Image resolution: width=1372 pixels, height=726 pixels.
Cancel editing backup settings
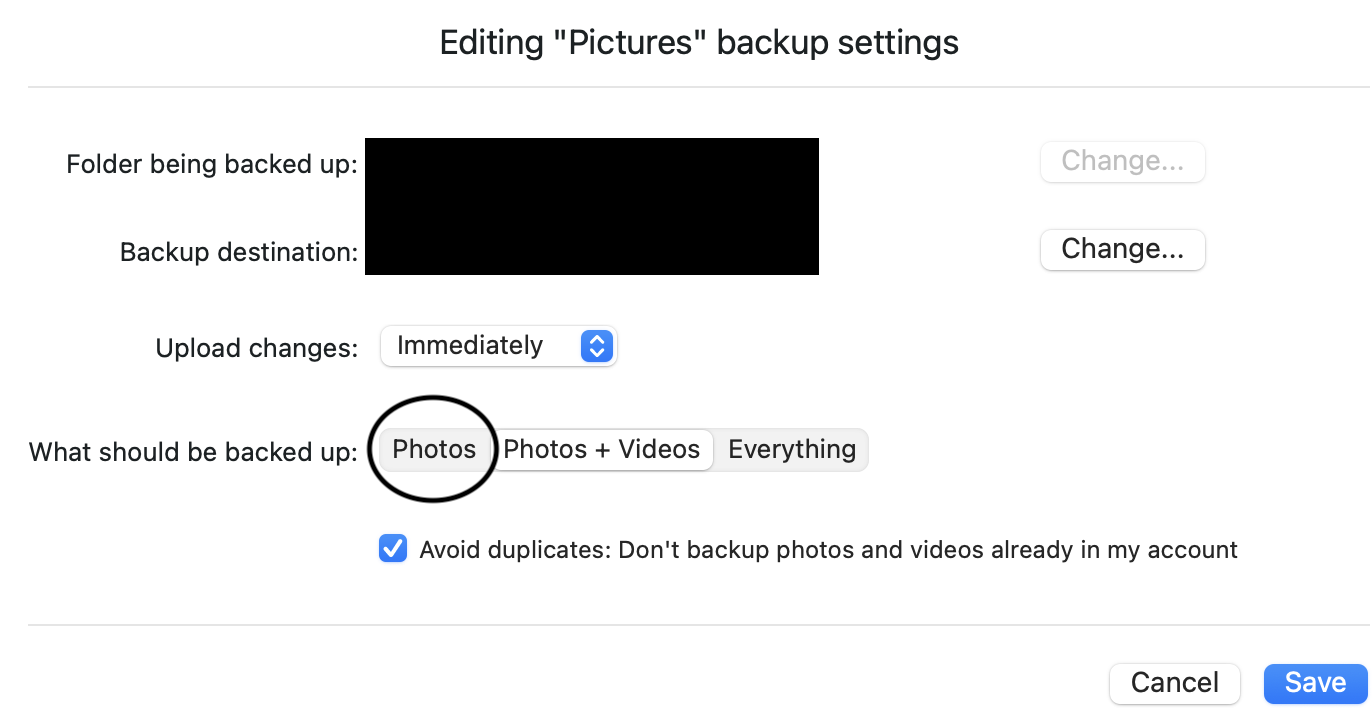coord(1174,683)
